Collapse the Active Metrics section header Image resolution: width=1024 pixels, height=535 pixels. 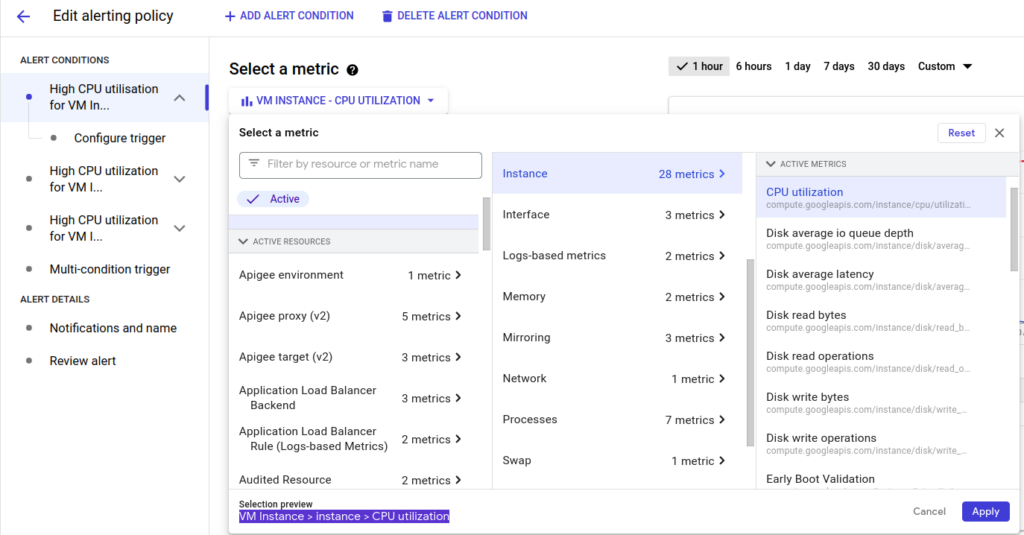[771, 164]
